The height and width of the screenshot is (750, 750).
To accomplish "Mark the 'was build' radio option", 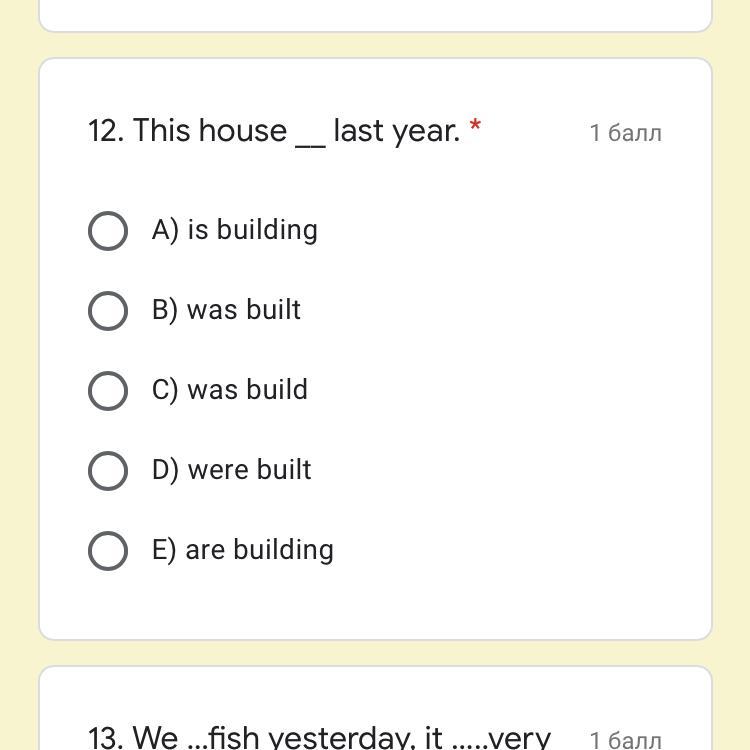I will 108,391.
